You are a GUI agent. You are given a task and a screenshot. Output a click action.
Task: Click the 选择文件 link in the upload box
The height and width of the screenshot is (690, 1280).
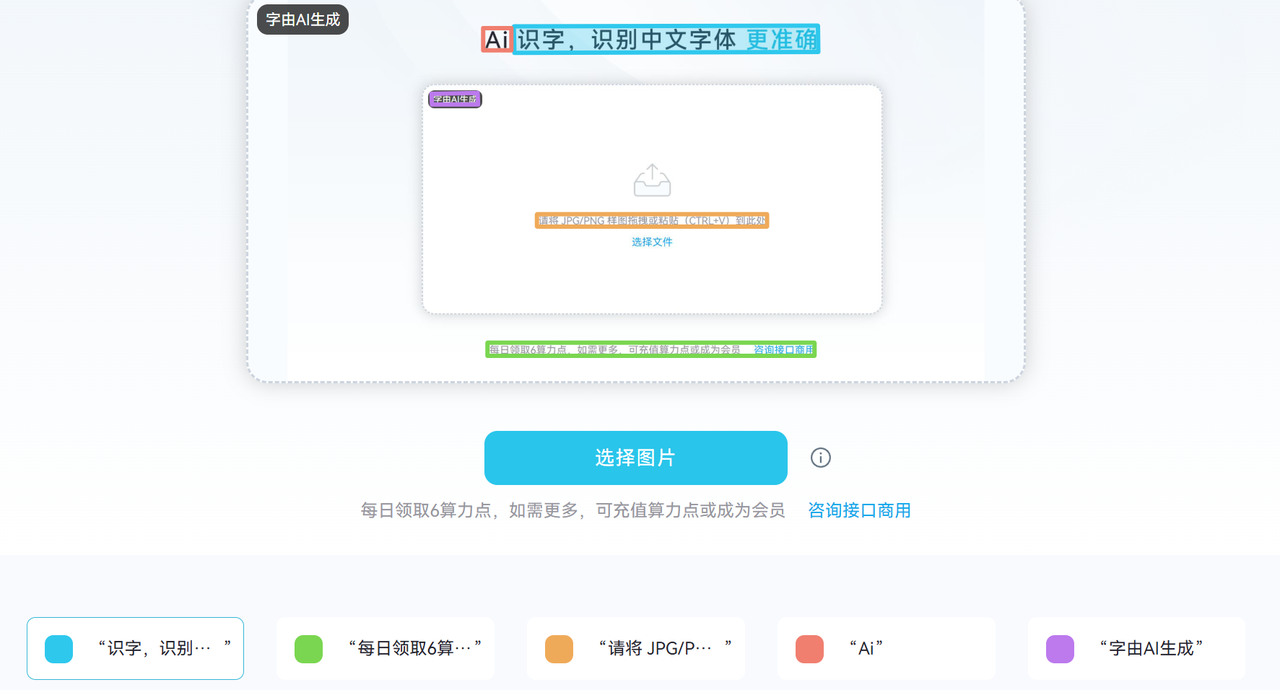coord(652,242)
